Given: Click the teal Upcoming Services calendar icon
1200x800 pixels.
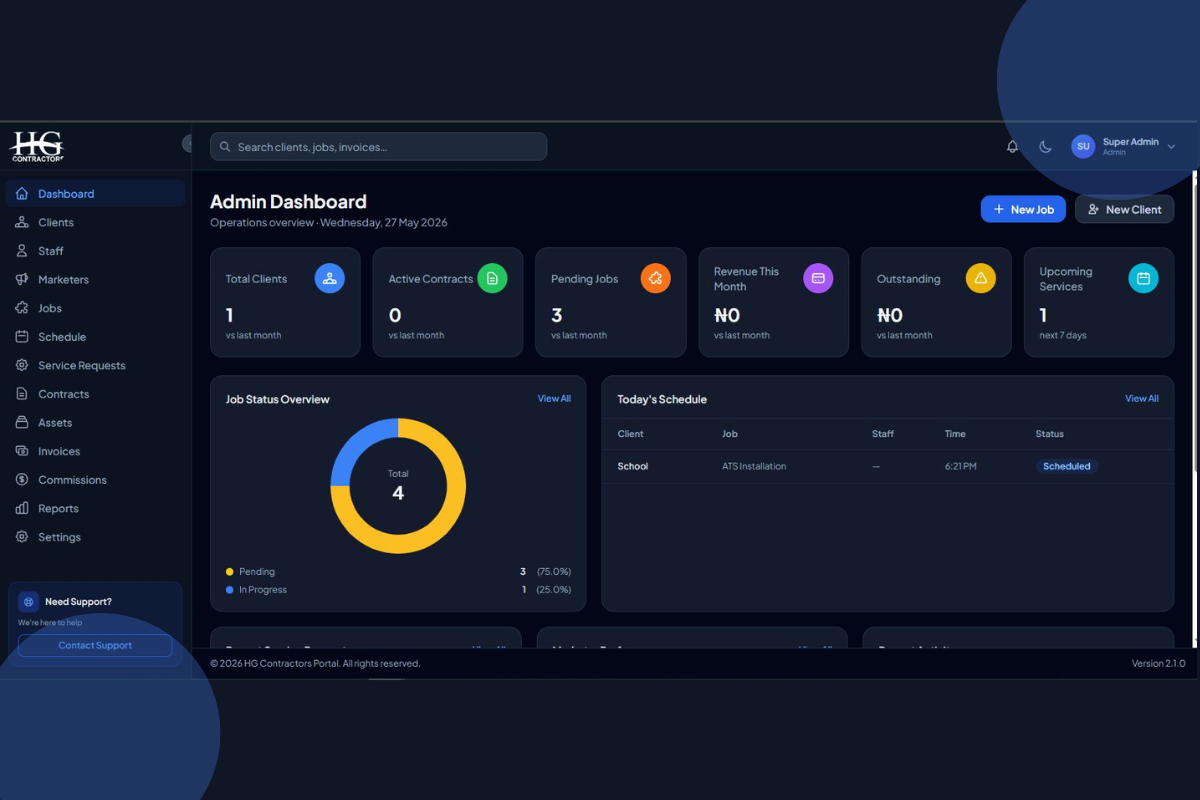Looking at the screenshot, I should [x=1143, y=278].
